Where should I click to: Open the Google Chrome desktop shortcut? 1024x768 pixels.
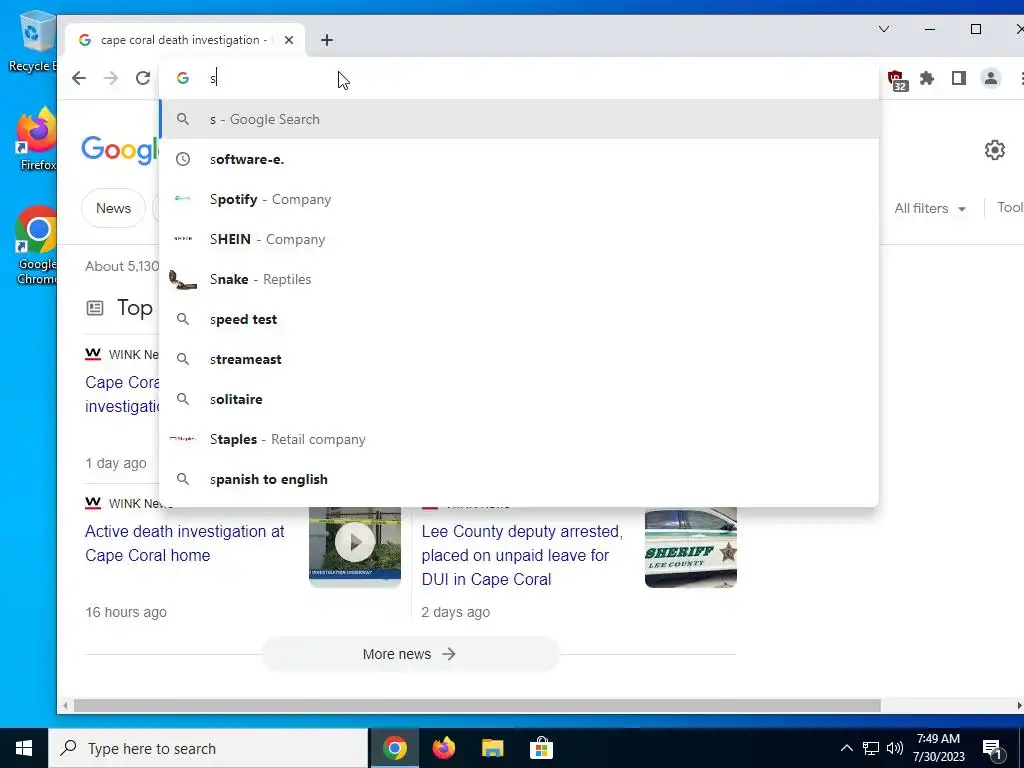pyautogui.click(x=37, y=247)
